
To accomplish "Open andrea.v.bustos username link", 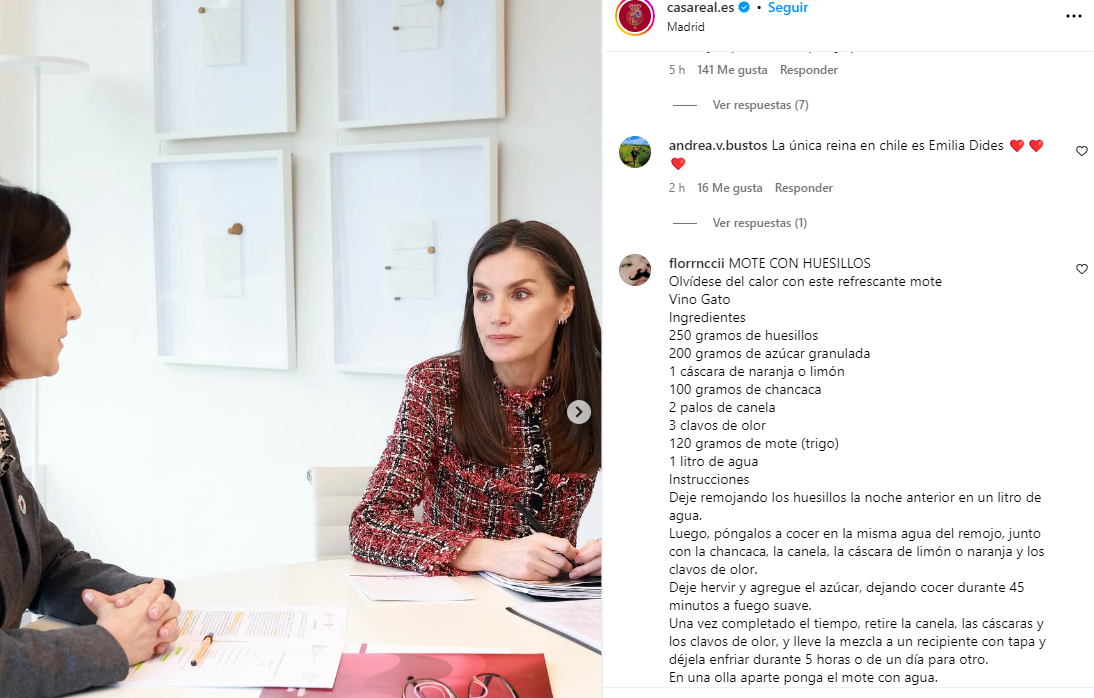I will [718, 145].
